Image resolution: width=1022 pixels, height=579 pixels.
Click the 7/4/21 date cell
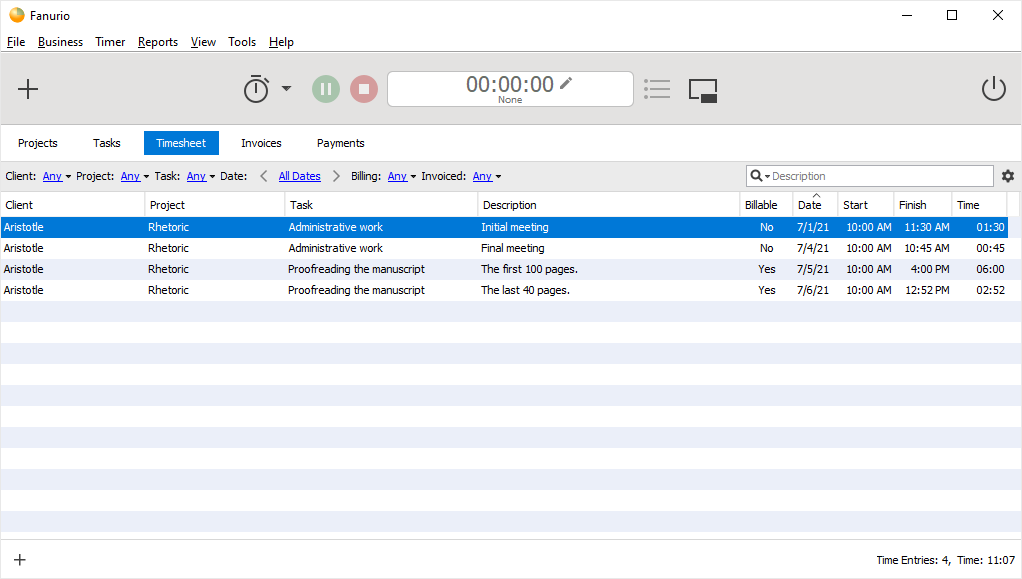point(813,248)
